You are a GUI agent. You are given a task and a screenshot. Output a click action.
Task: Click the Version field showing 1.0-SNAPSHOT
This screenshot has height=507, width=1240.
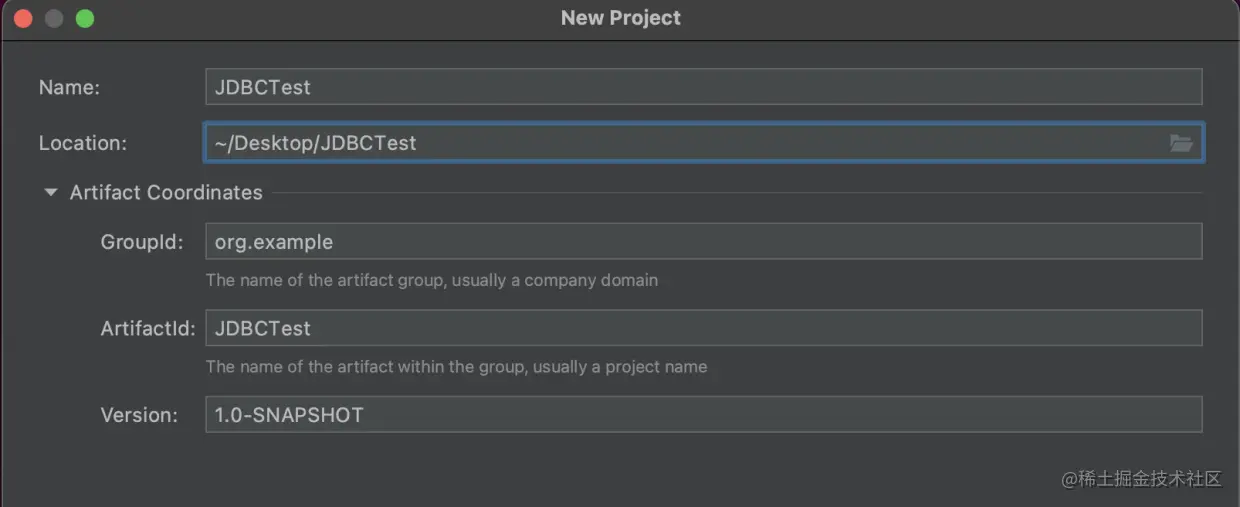click(x=702, y=414)
